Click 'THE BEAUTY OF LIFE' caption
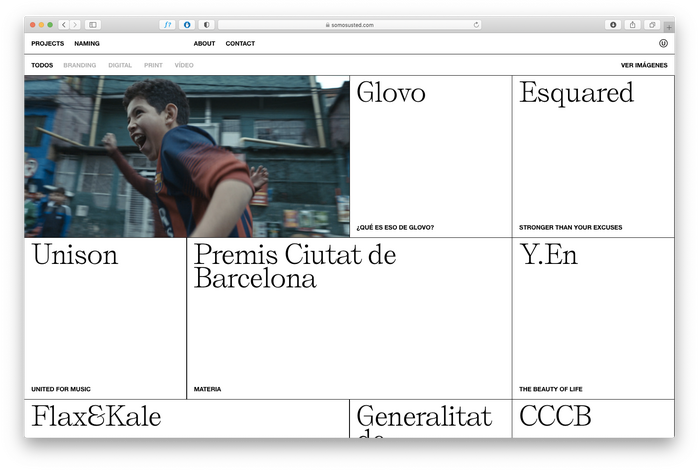699x470 pixels. click(551, 389)
